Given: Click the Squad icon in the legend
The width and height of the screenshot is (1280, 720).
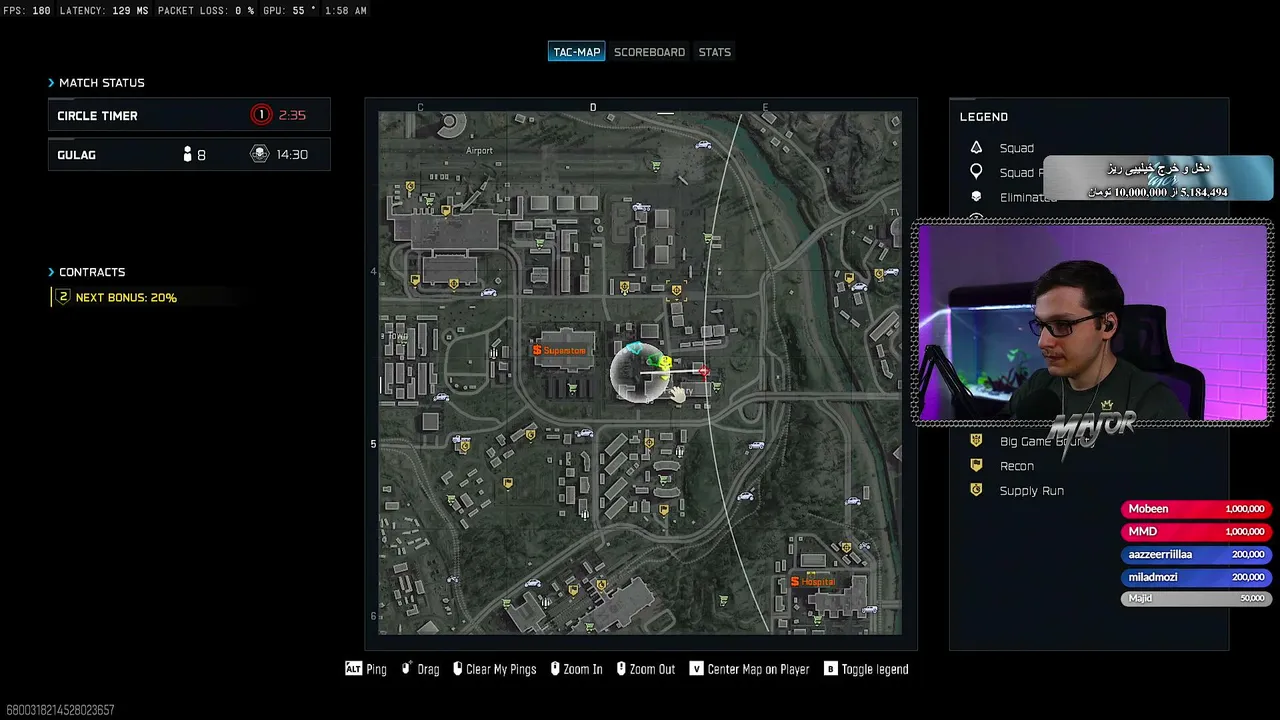Looking at the screenshot, I should [x=976, y=148].
